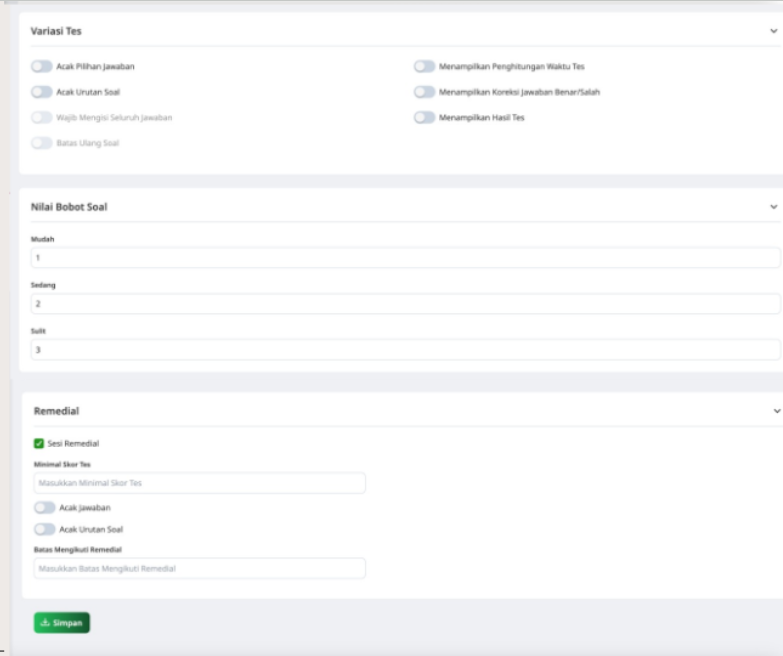Click the Sedang weight input field

(x=405, y=304)
